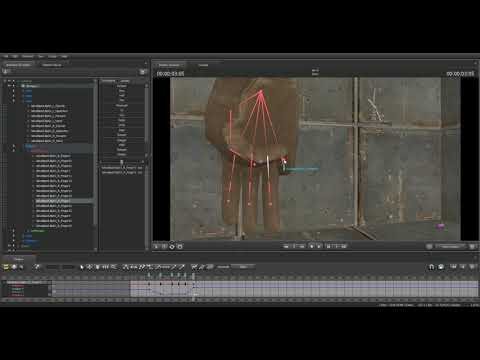The image size is (480, 360).
Task: Switch to the Console tab
Action: [203, 65]
